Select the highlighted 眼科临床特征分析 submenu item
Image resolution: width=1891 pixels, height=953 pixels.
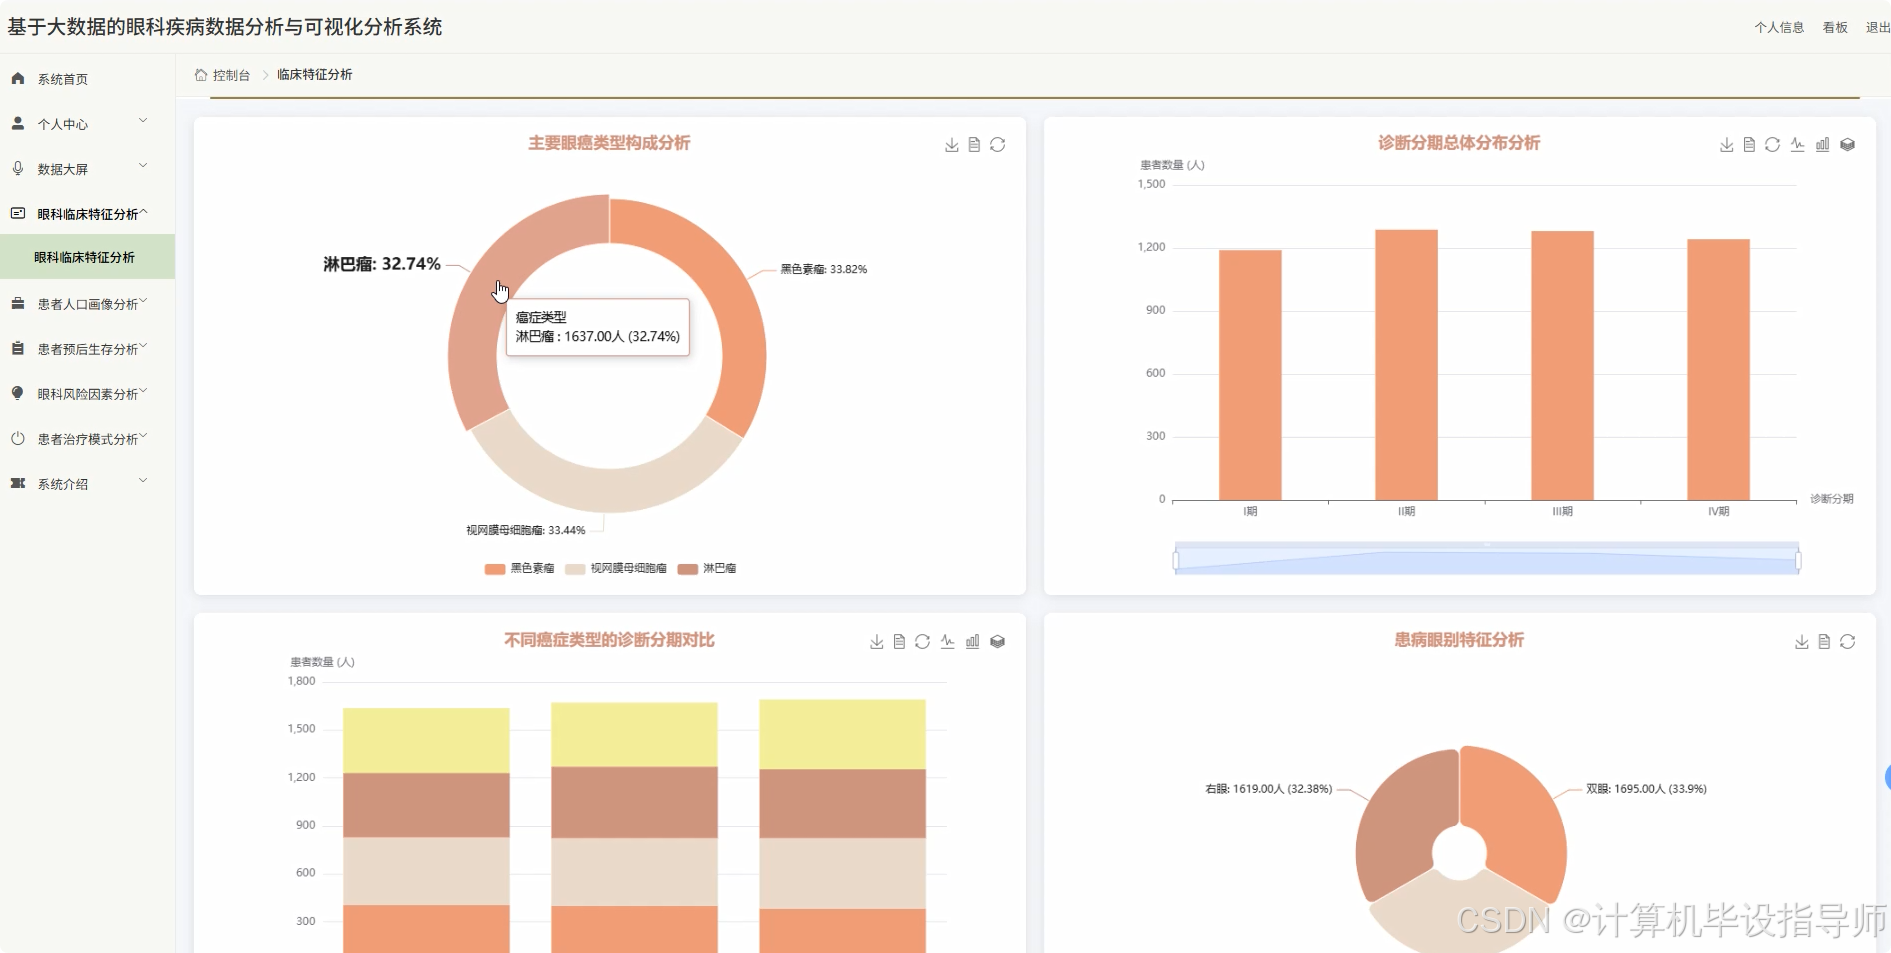(87, 257)
